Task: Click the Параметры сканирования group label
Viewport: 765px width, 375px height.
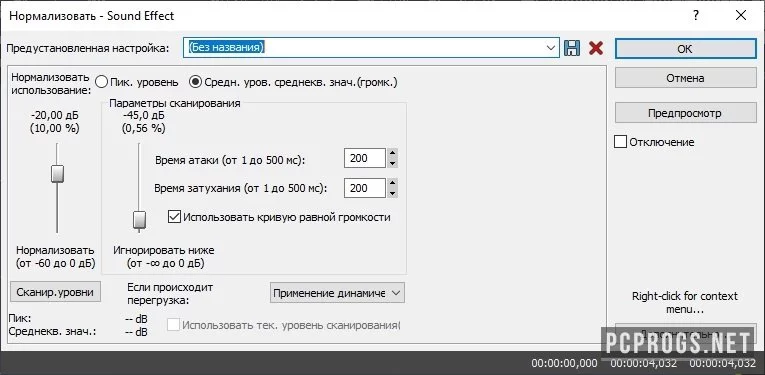Action: pyautogui.click(x=175, y=103)
